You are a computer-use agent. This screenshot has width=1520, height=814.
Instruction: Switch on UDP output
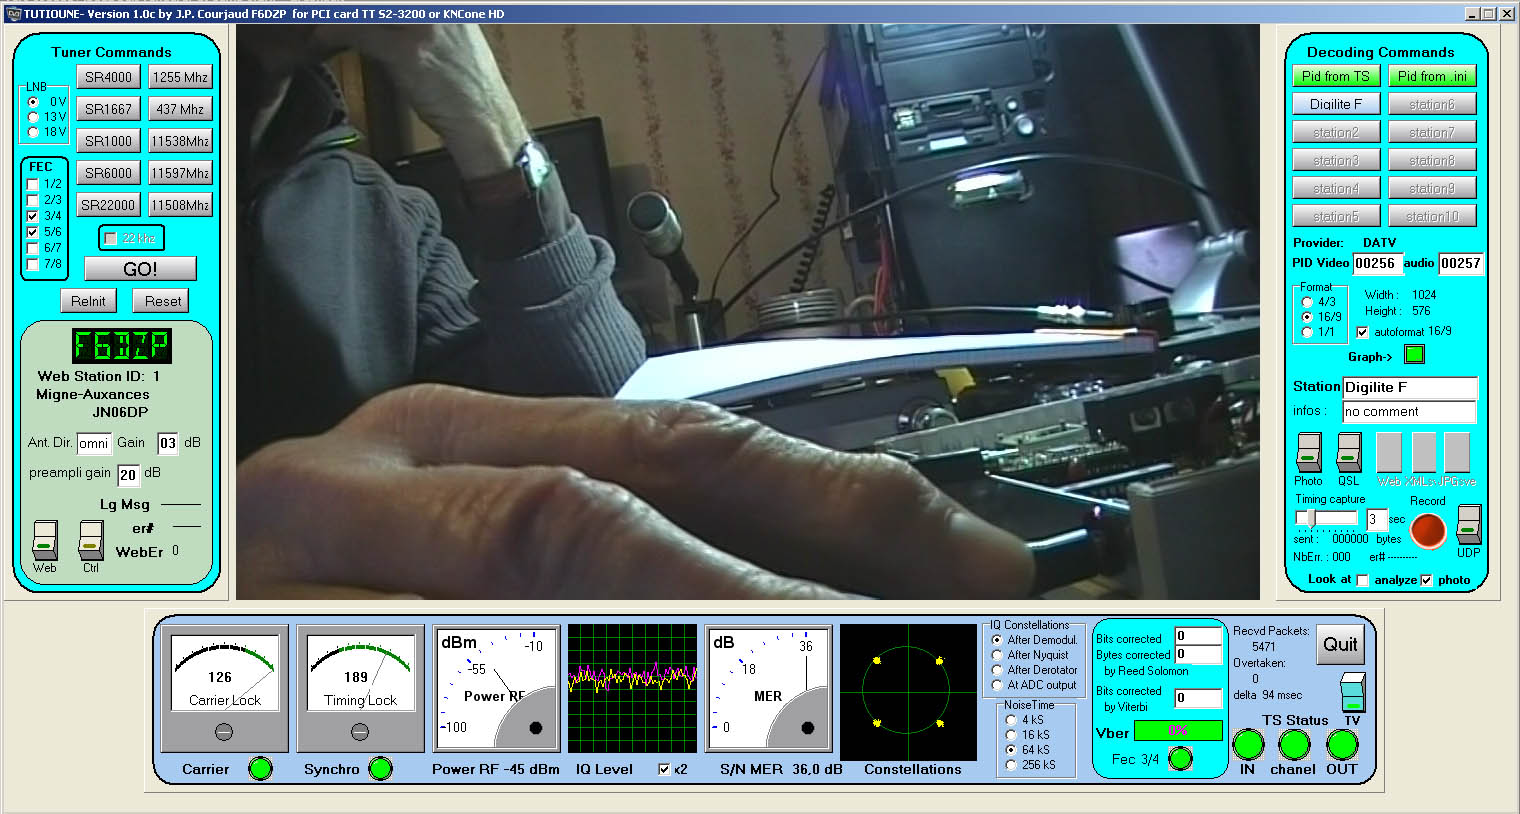tap(1468, 527)
